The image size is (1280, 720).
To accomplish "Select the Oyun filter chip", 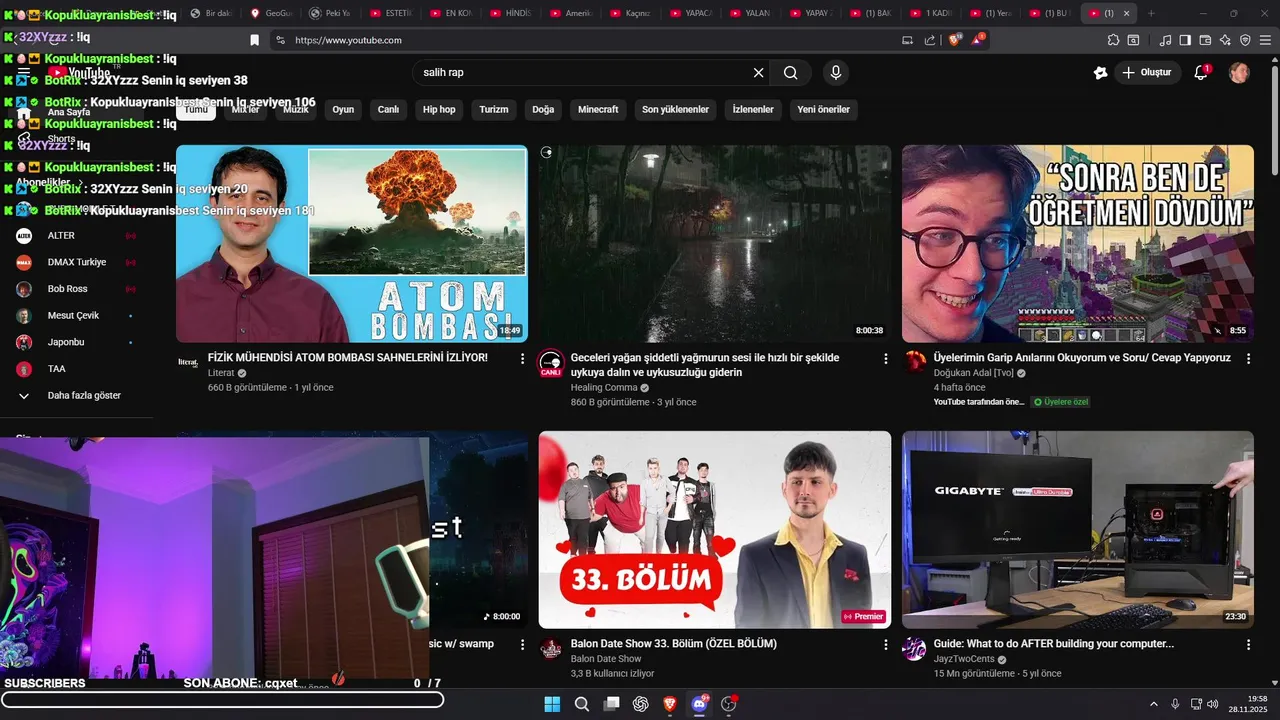I will pyautogui.click(x=343, y=109).
